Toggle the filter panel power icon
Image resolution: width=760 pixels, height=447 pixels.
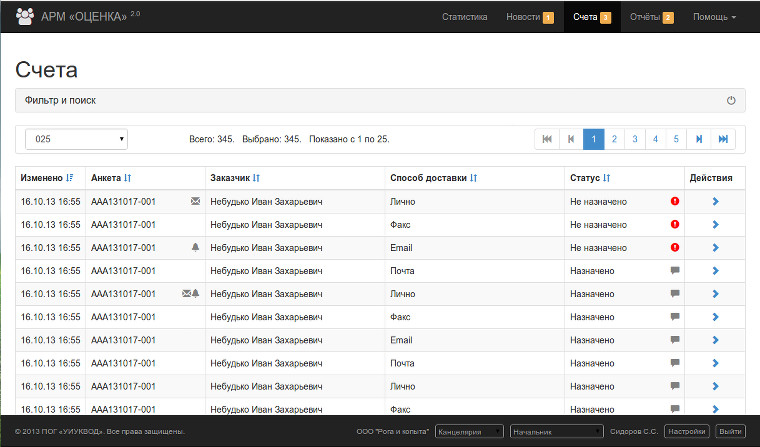[x=731, y=100]
